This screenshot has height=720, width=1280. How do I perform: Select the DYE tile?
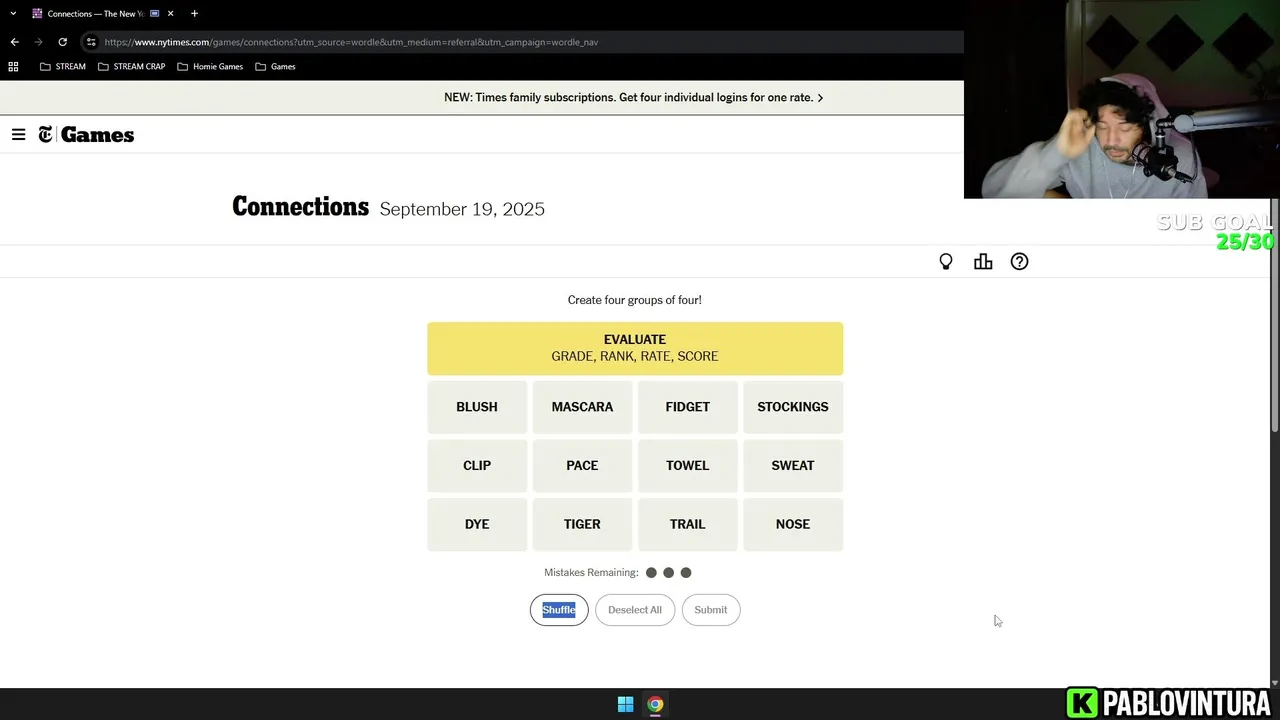477,524
